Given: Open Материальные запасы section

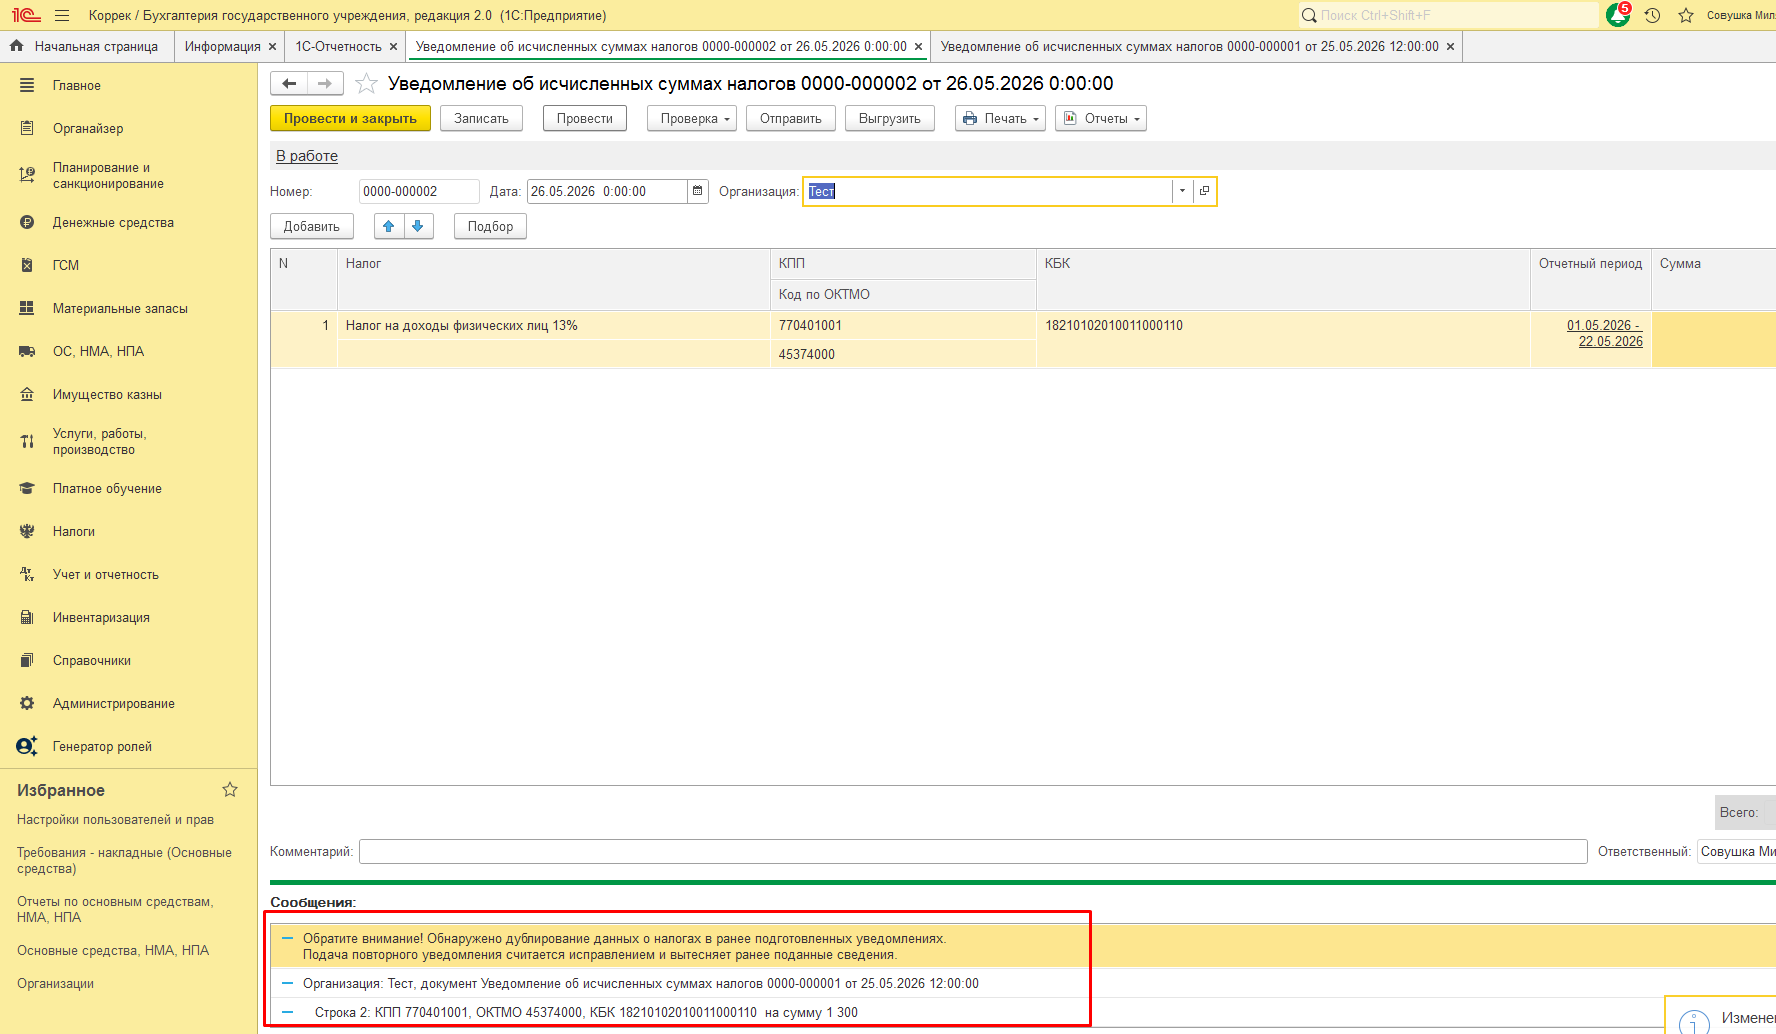Looking at the screenshot, I should point(120,308).
